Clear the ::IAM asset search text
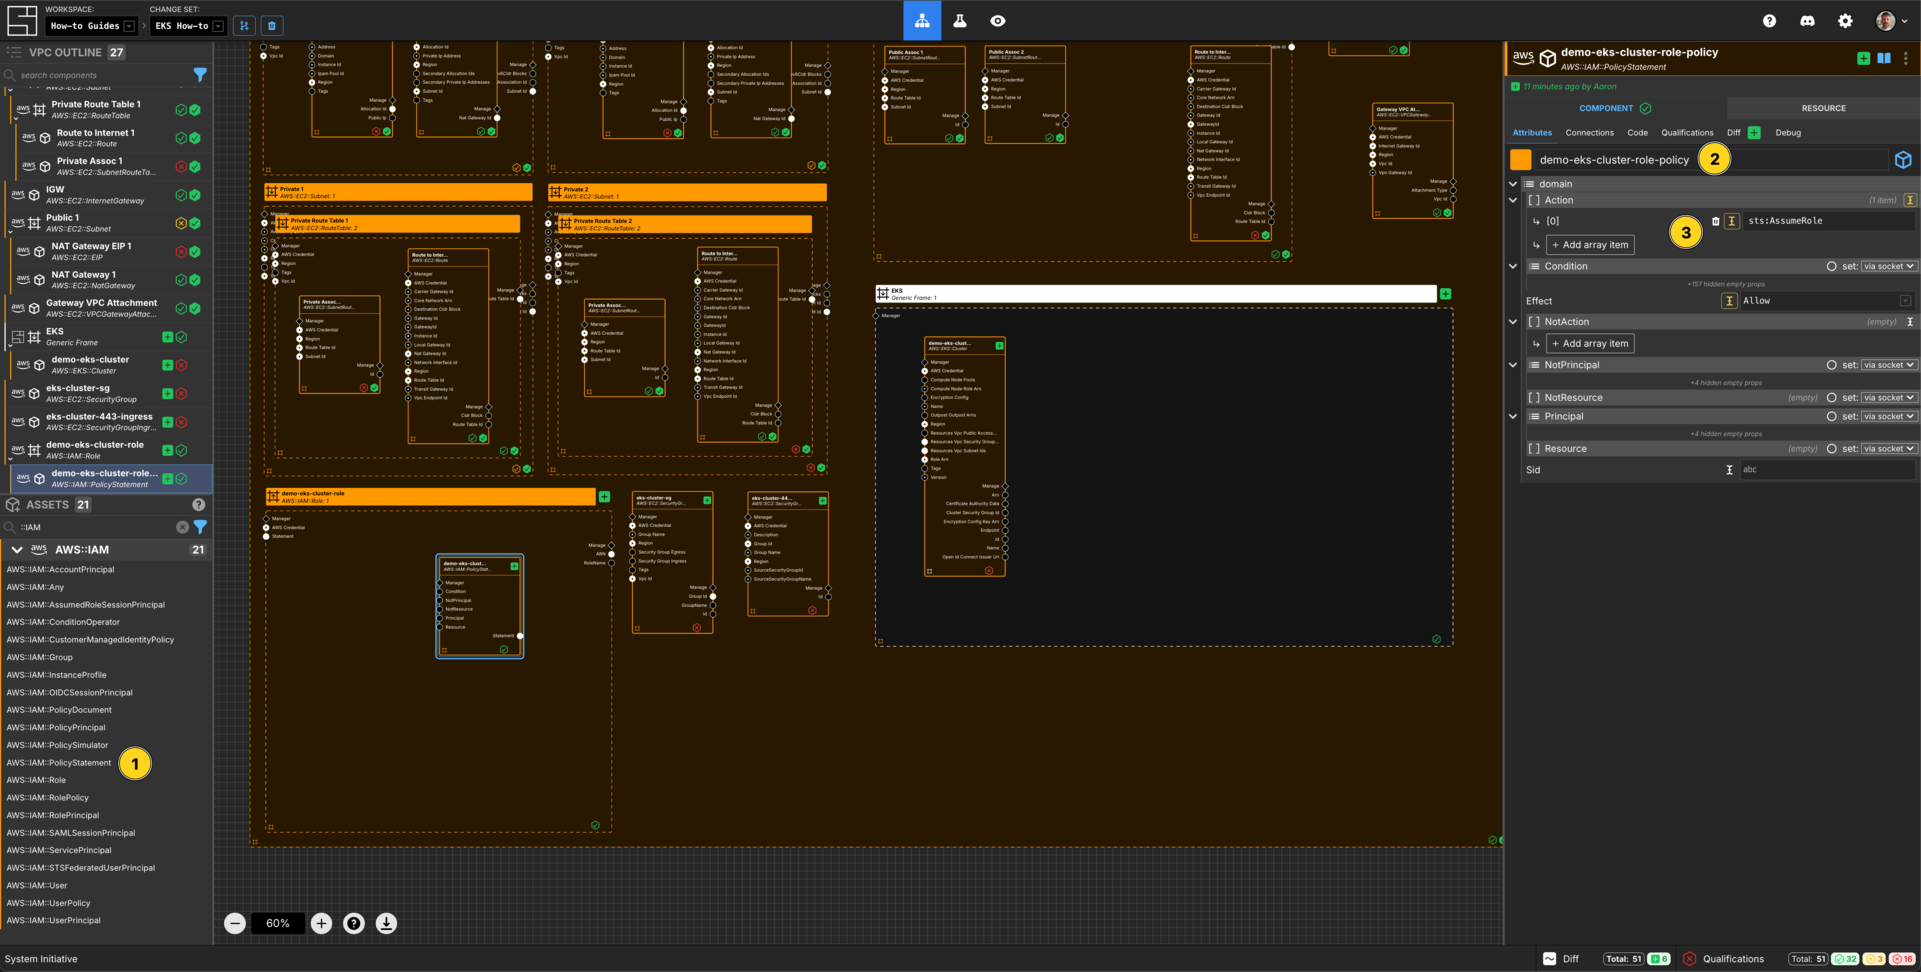Viewport: 1921px width, 972px height. (x=182, y=527)
